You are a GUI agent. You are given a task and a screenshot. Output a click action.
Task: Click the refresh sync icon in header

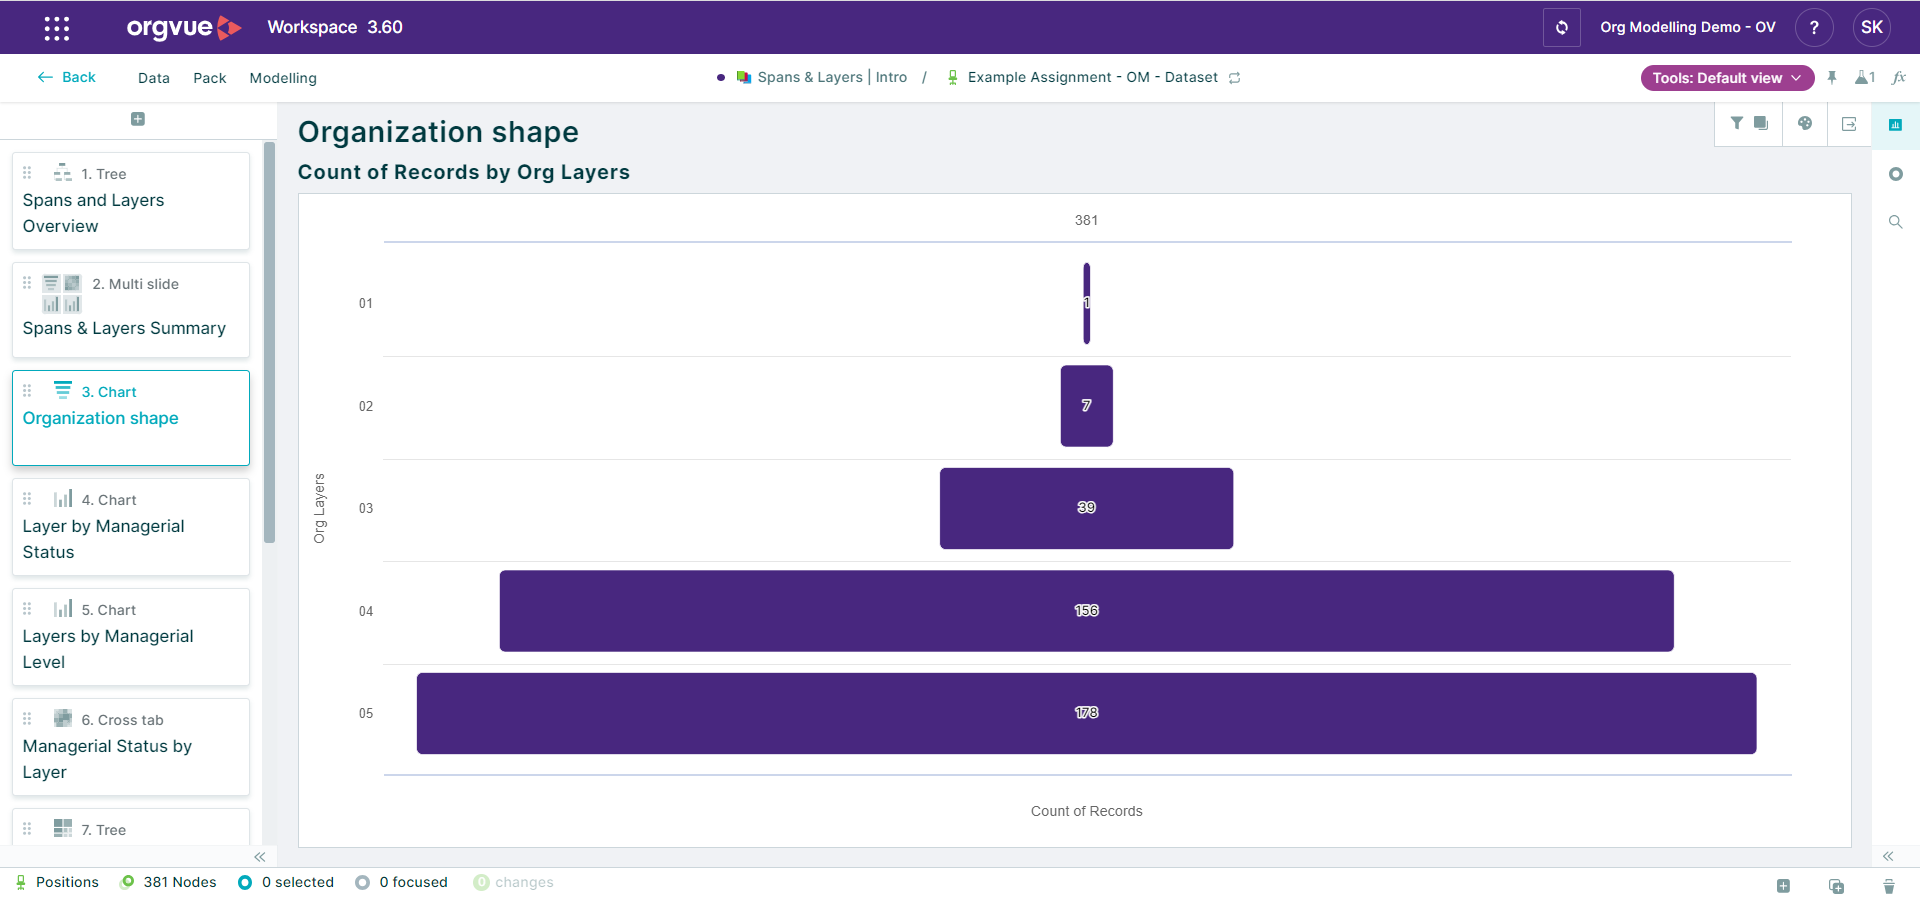pyautogui.click(x=1561, y=28)
